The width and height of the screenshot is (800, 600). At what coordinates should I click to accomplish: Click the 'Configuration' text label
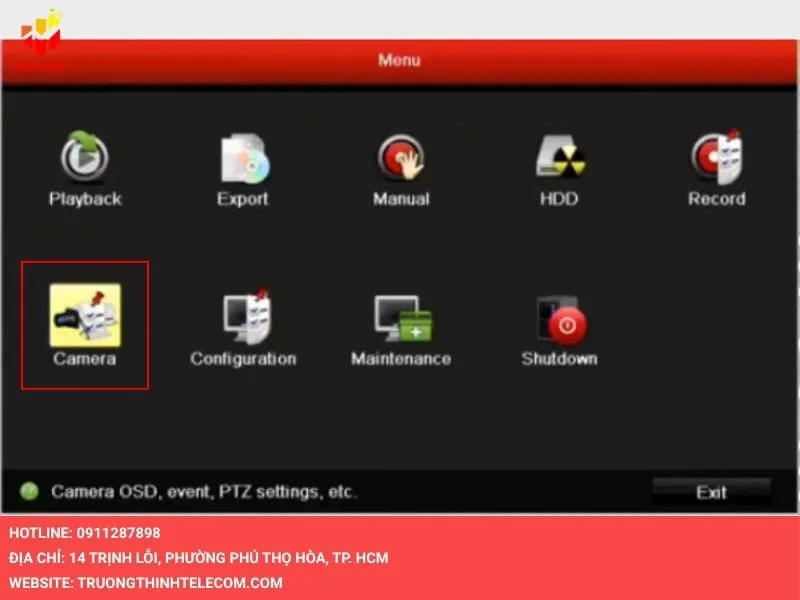click(243, 358)
